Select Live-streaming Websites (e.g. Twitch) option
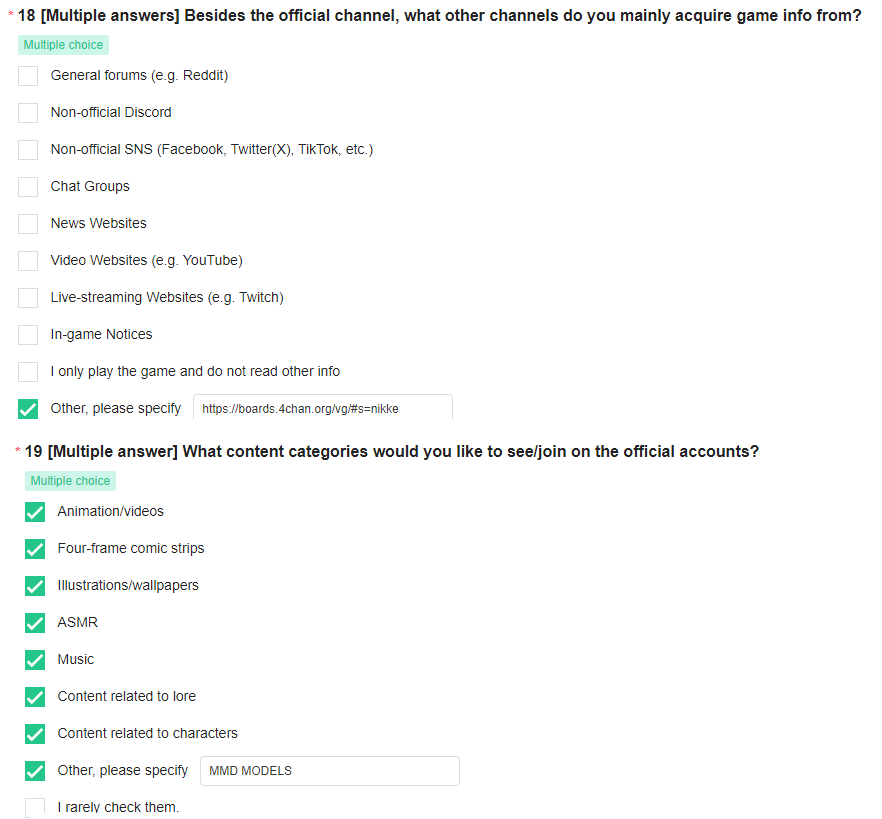This screenshot has width=882, height=819. point(28,298)
